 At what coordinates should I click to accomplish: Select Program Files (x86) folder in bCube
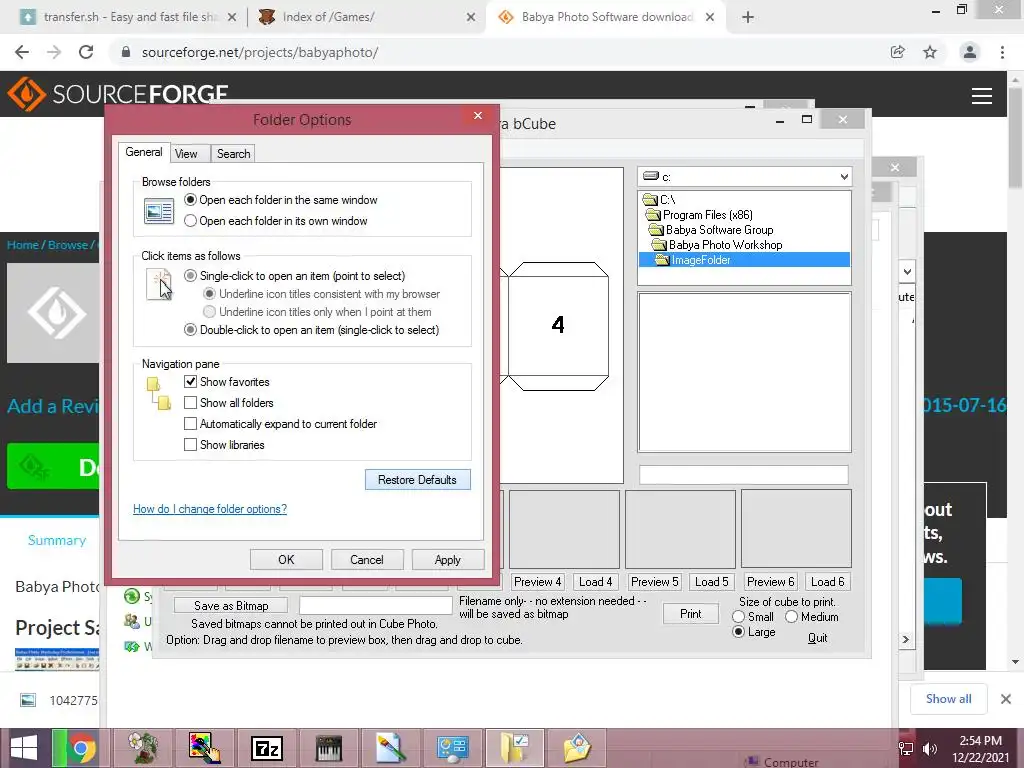(x=707, y=215)
